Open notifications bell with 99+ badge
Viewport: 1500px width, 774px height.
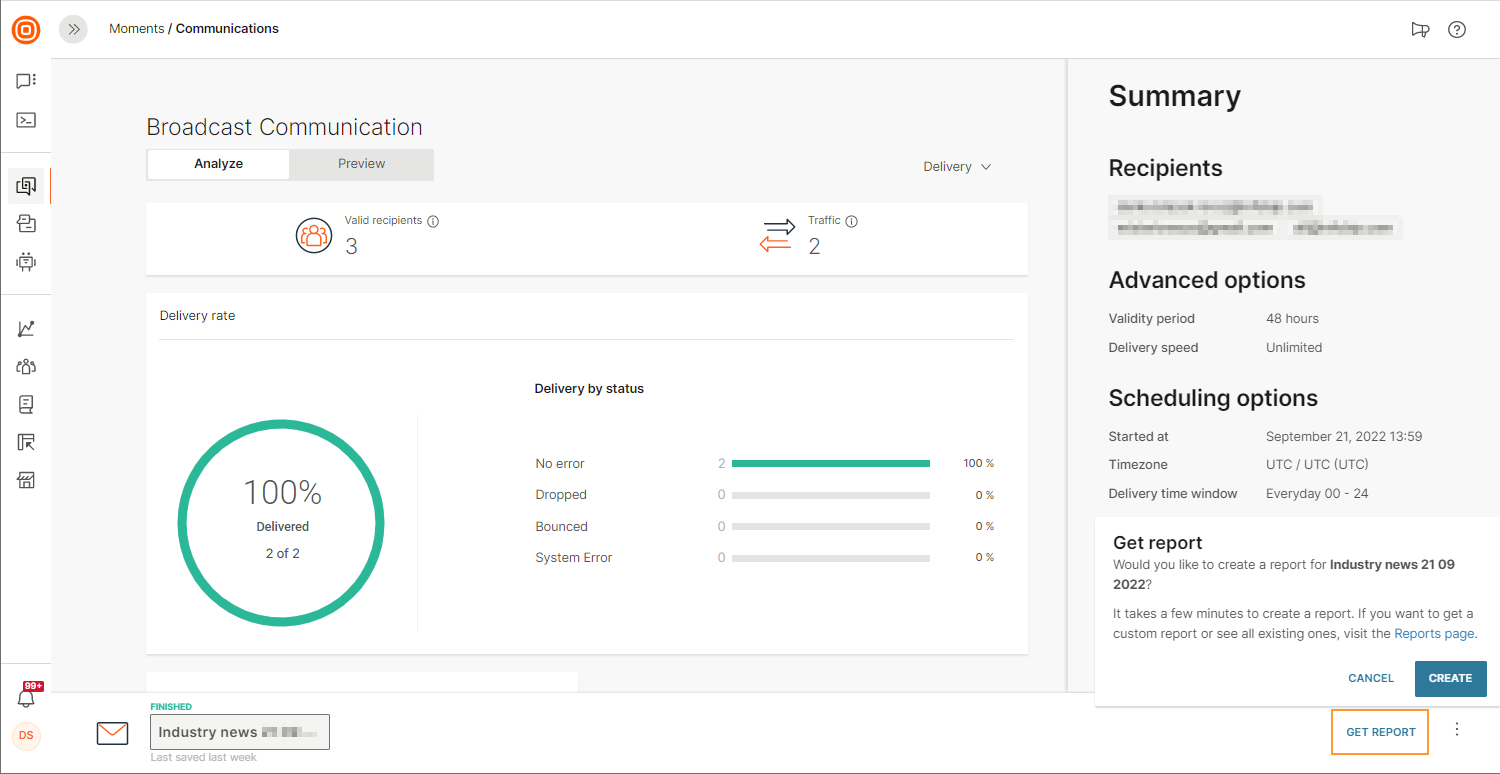coord(27,697)
